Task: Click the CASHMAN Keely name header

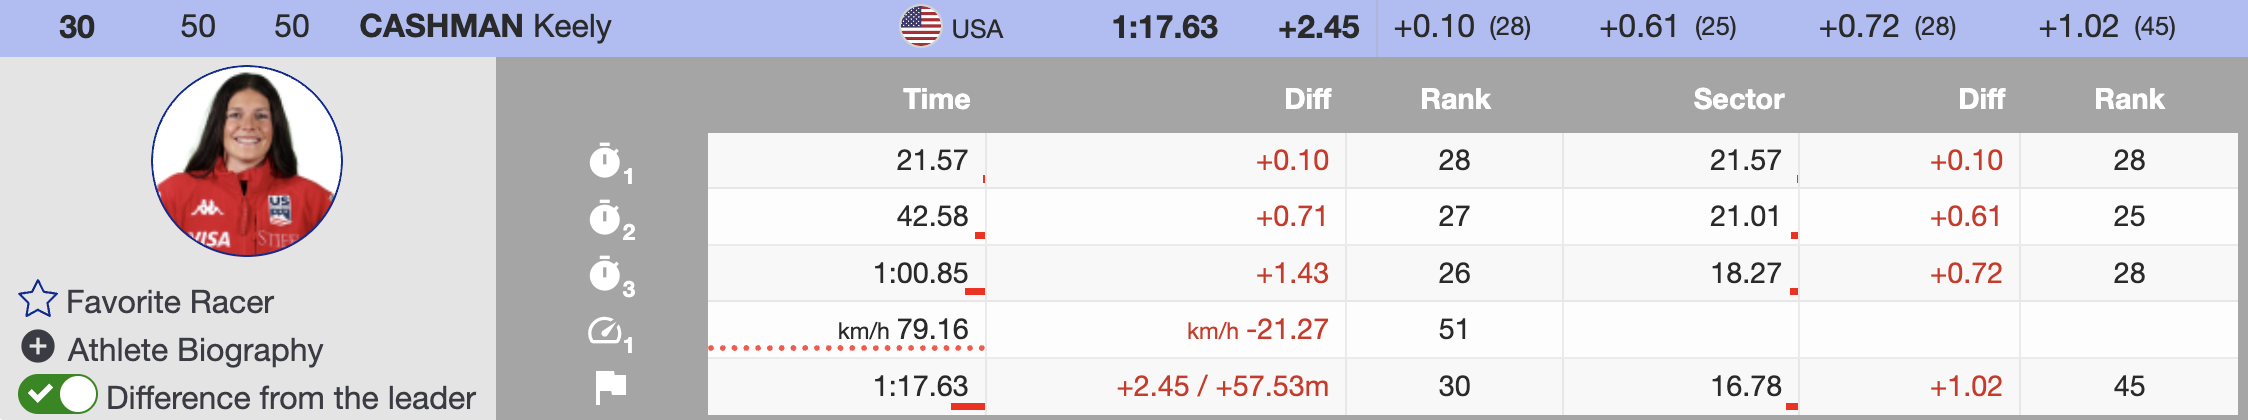Action: 485,26
